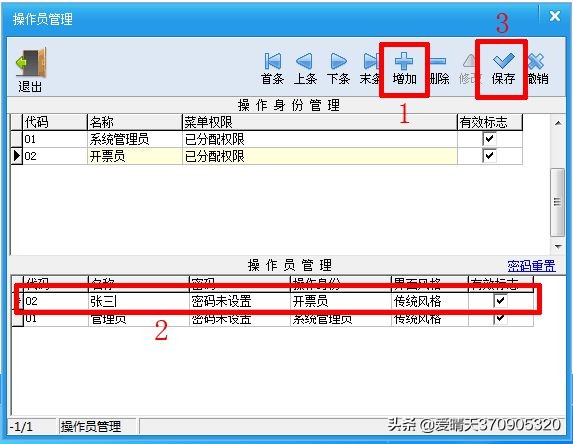Click the row selector of 开票员 row

click(17, 156)
